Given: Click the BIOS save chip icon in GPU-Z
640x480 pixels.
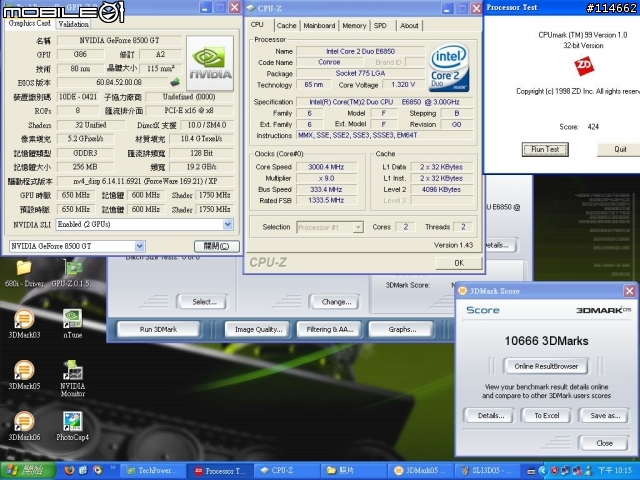Looking at the screenshot, I should 175,82.
